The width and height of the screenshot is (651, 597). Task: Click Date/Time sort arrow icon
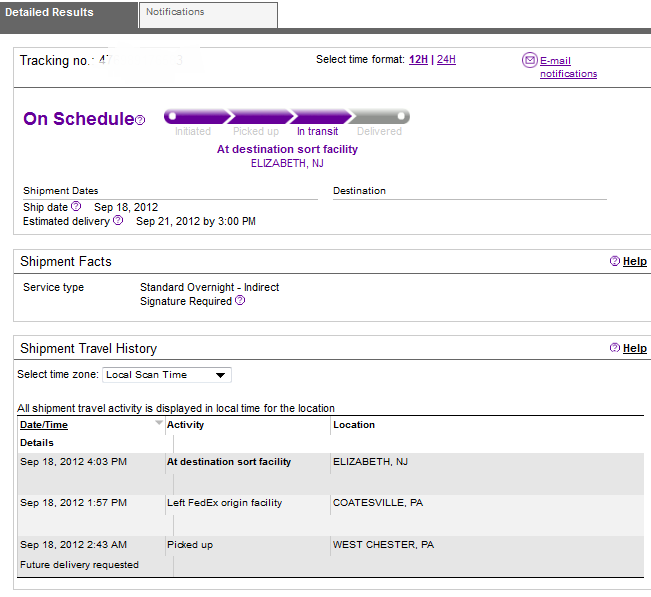click(159, 423)
